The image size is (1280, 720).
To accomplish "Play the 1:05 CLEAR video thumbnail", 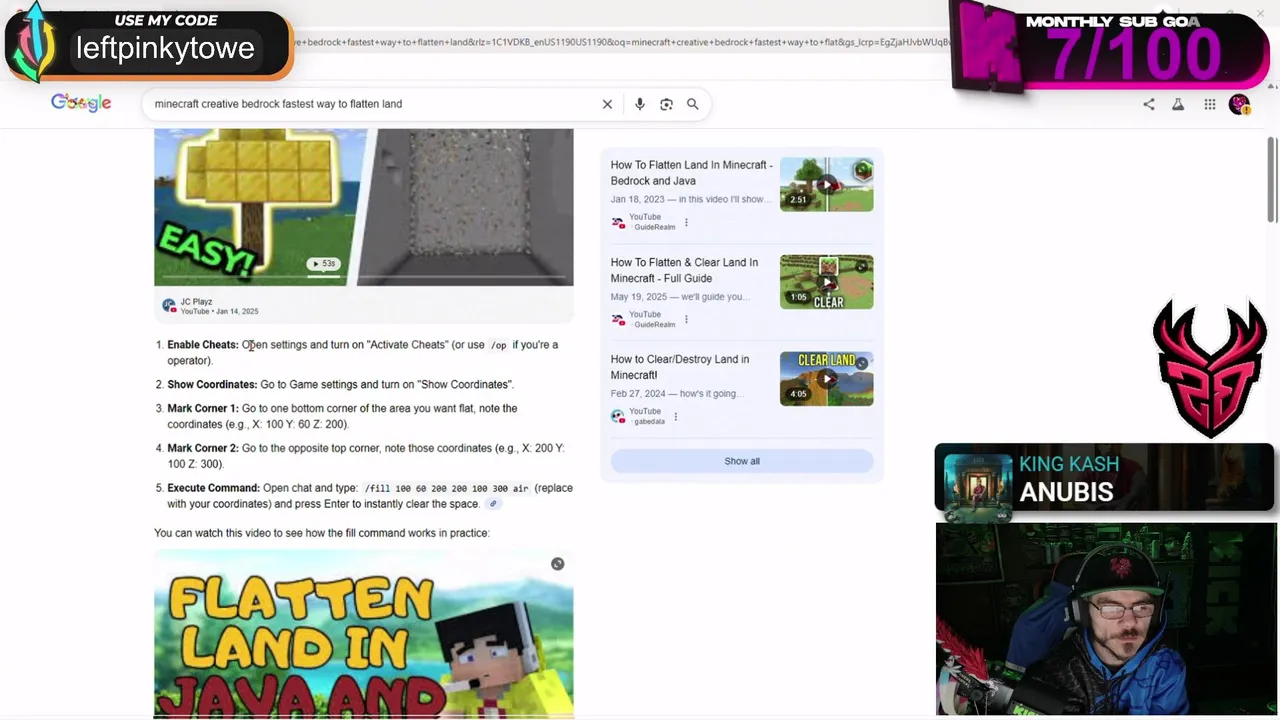I will (826, 282).
